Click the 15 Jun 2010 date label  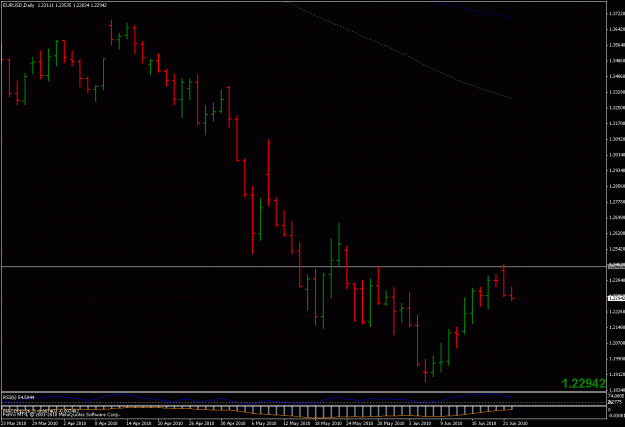484,423
